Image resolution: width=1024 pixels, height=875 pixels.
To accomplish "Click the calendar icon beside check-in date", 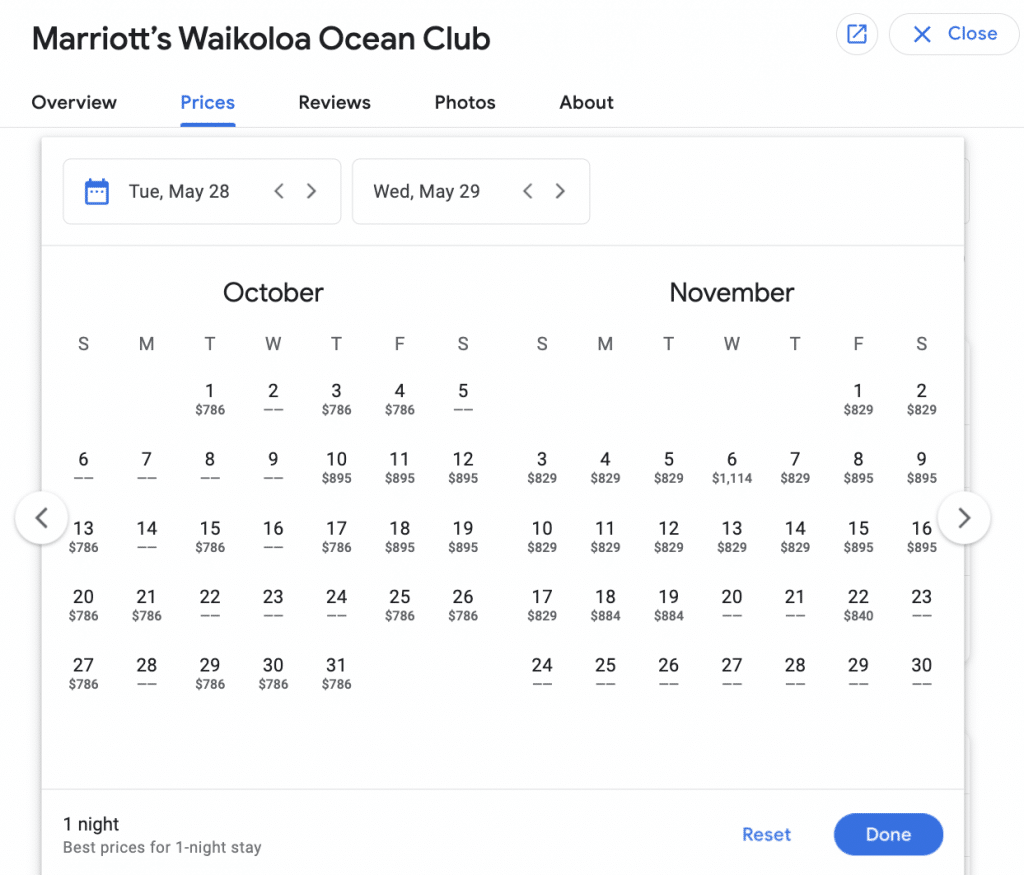I will (97, 192).
